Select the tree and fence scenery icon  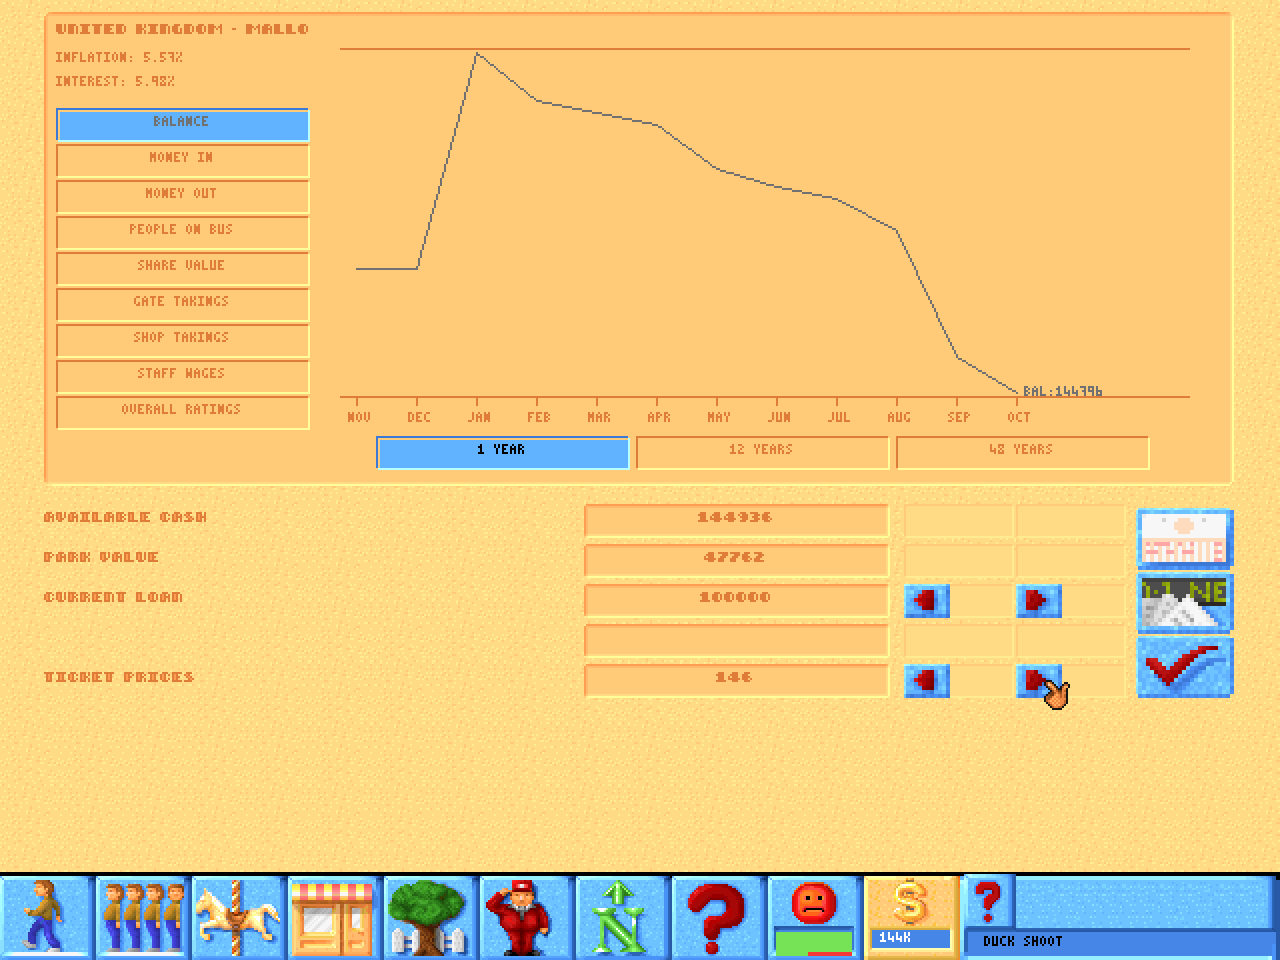(x=430, y=917)
